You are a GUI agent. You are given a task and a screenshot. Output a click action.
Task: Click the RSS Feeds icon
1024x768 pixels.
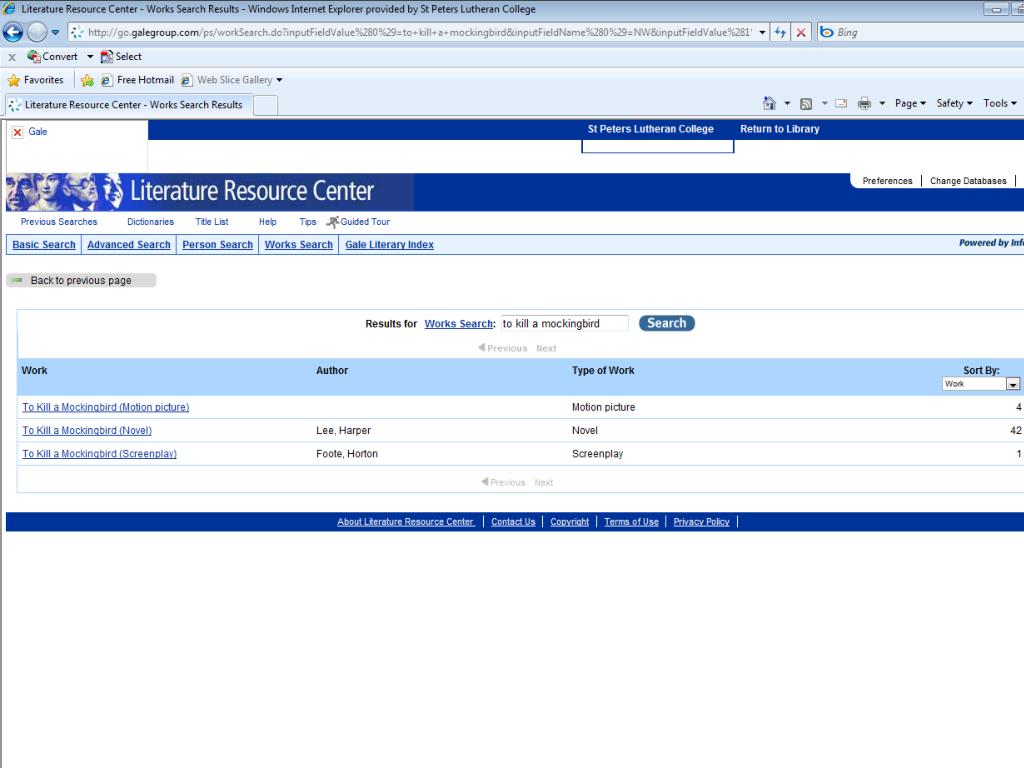point(806,103)
